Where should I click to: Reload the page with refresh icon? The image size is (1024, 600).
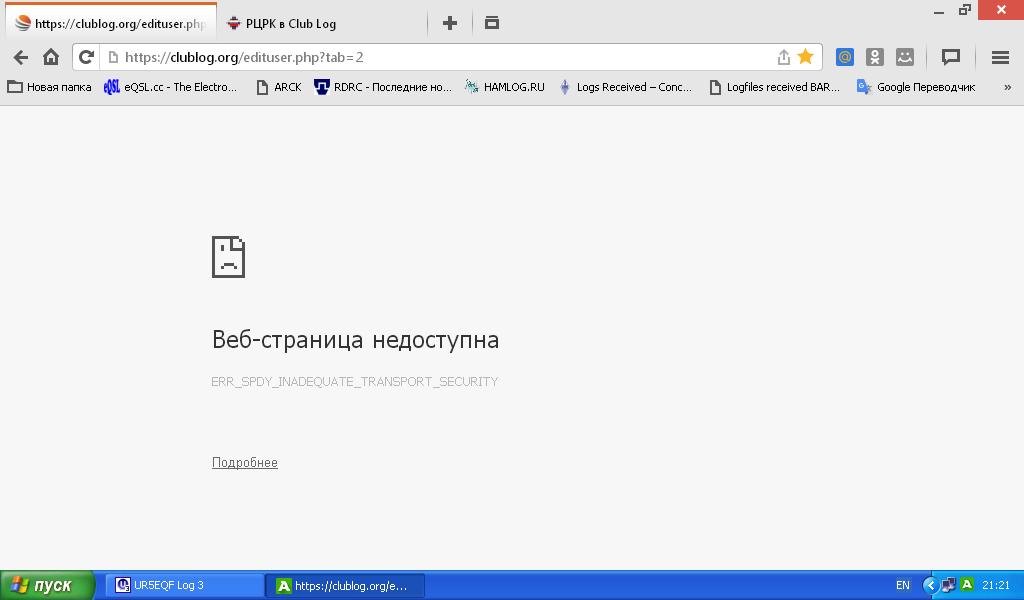[x=86, y=57]
